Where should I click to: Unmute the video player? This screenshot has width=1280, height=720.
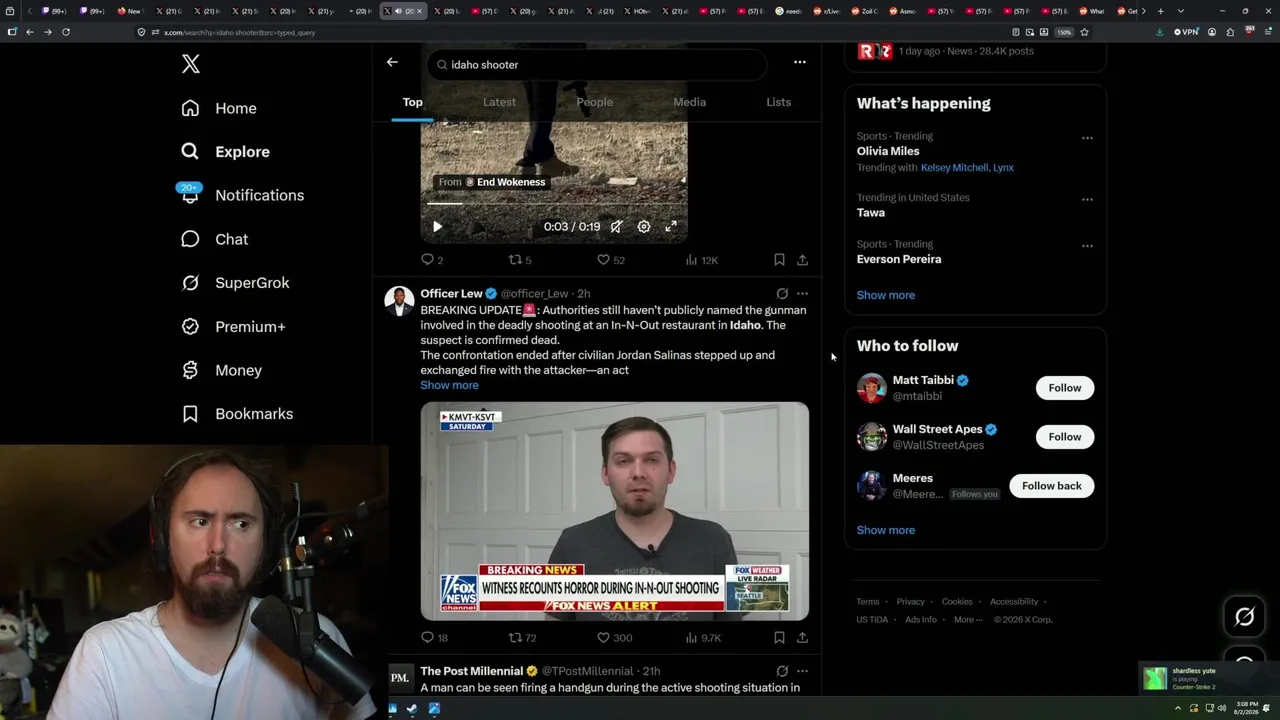(x=617, y=227)
